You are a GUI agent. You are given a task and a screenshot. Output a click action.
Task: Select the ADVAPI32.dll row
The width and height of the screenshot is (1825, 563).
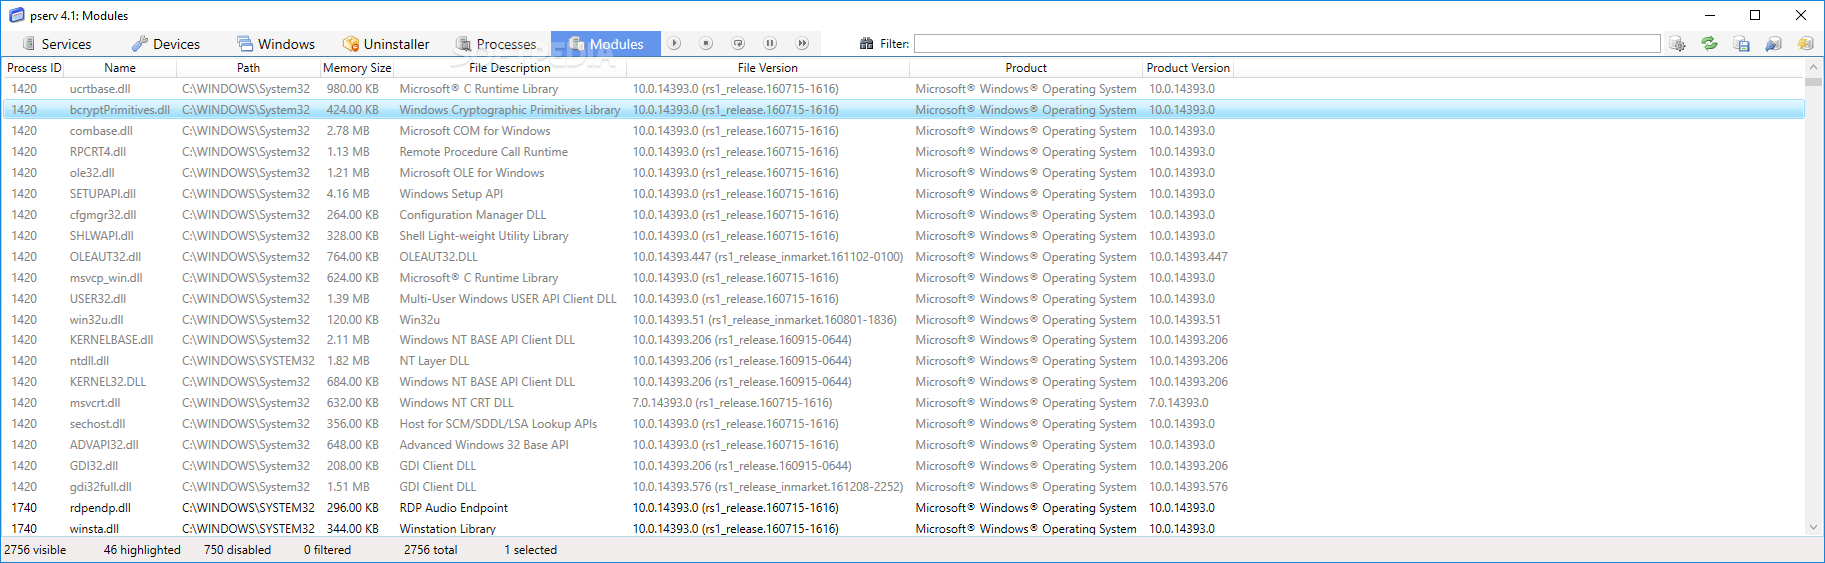(x=904, y=445)
